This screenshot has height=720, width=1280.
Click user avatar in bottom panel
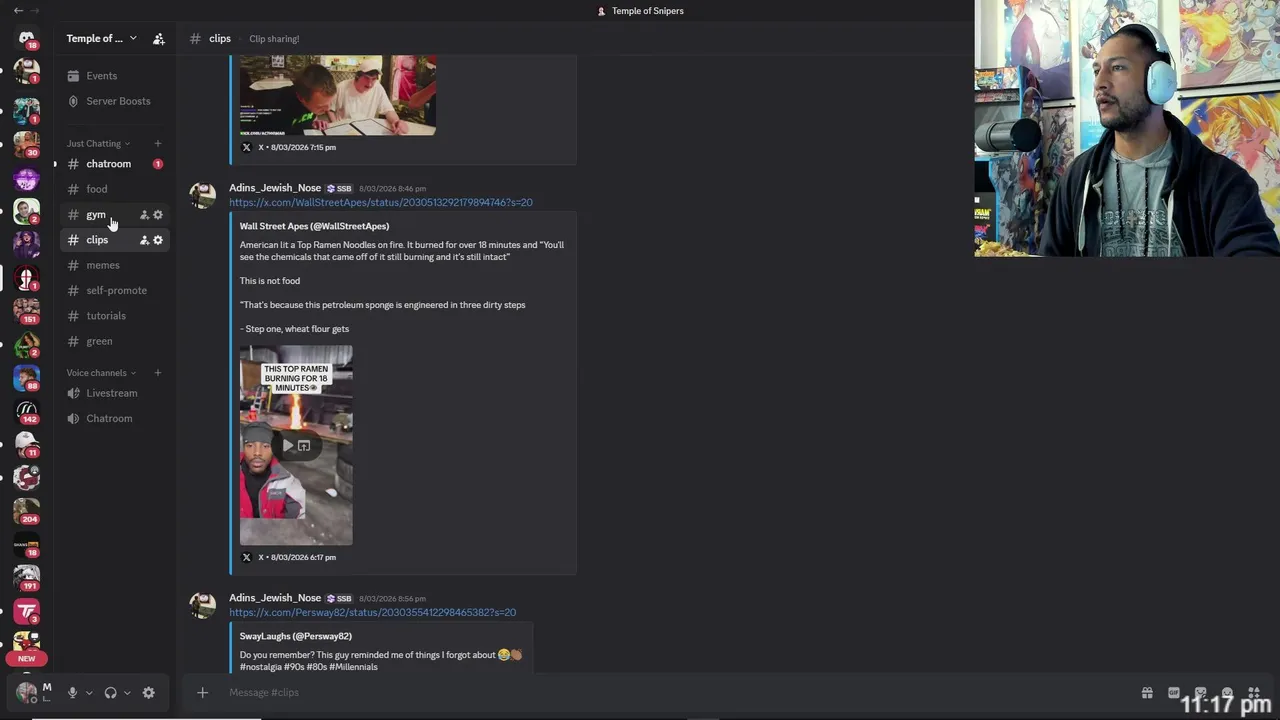26,692
